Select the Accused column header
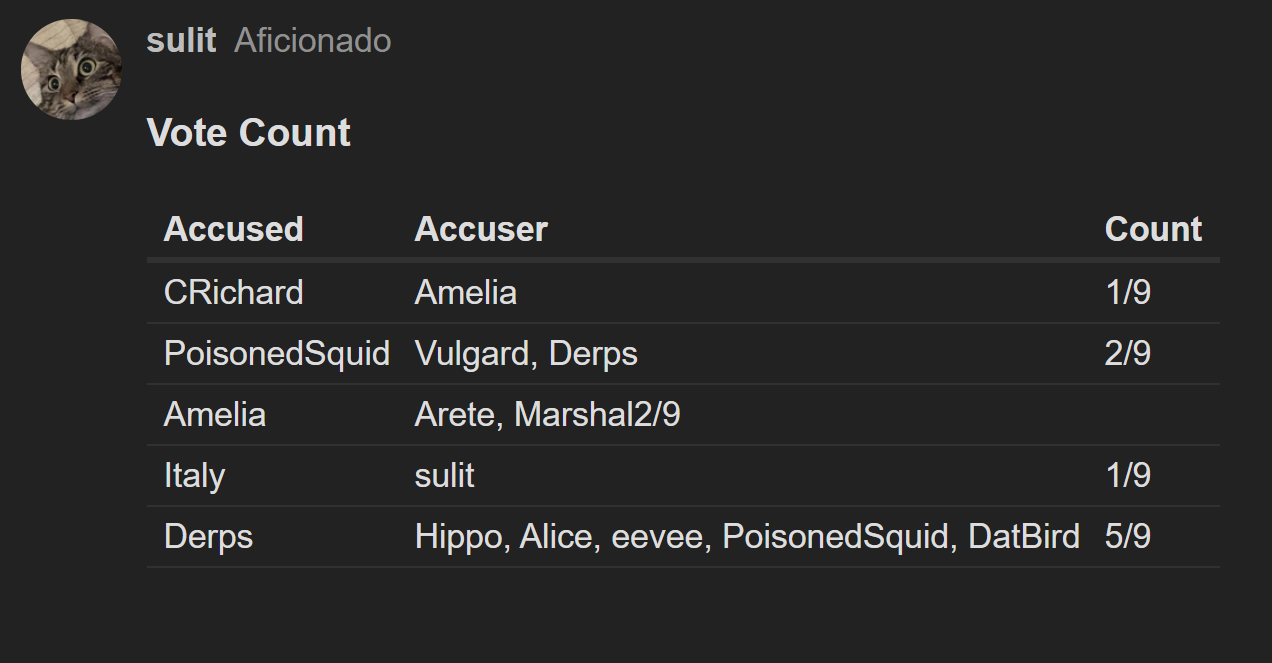Screen dimensions: 1272x663 point(233,229)
